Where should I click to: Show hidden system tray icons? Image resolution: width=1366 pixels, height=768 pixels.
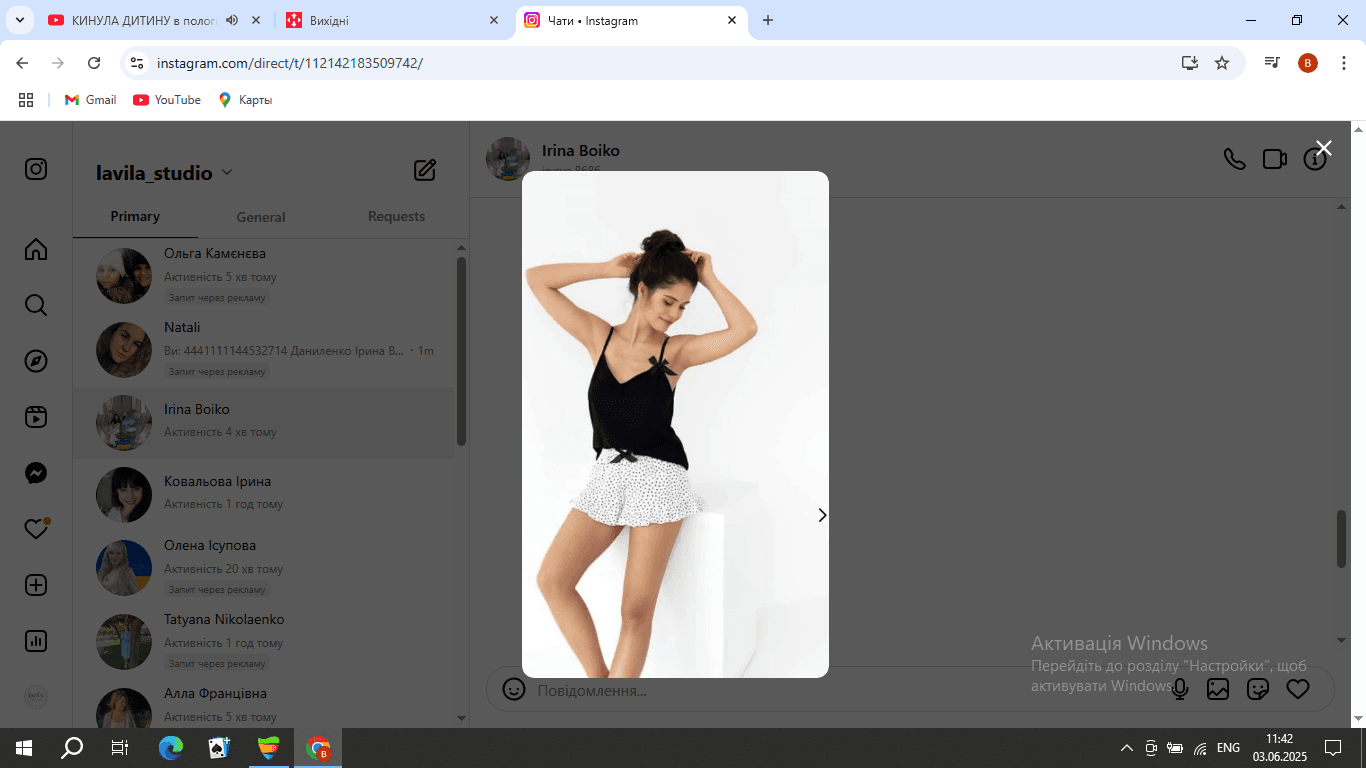1126,748
